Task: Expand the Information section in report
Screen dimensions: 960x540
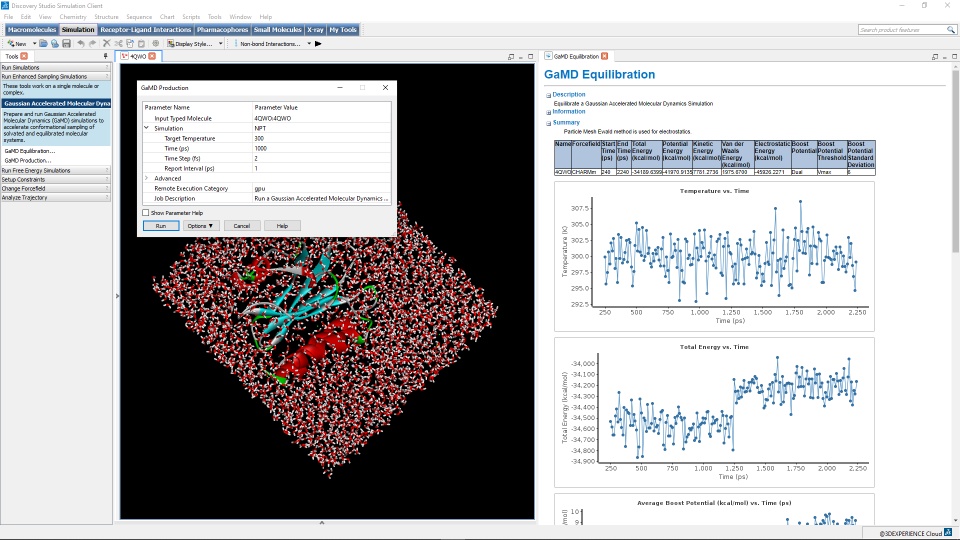Action: [x=549, y=112]
